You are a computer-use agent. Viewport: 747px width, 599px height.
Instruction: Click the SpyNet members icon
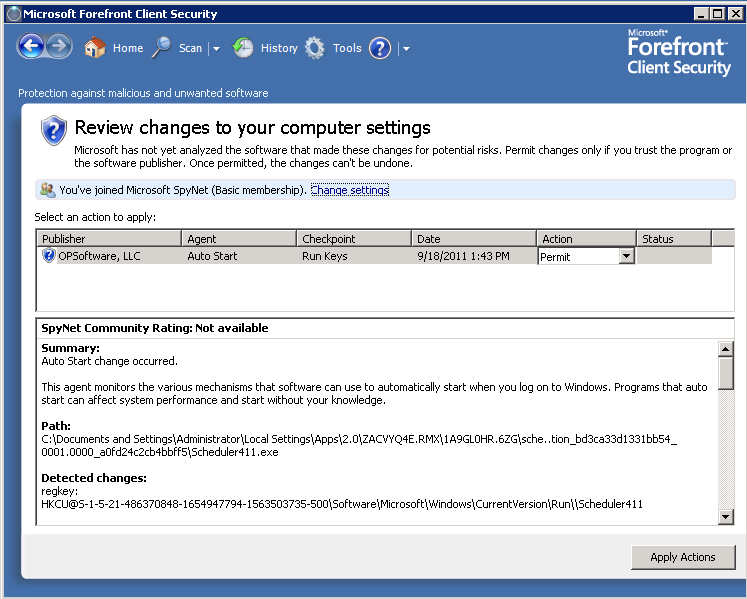pyautogui.click(x=47, y=190)
